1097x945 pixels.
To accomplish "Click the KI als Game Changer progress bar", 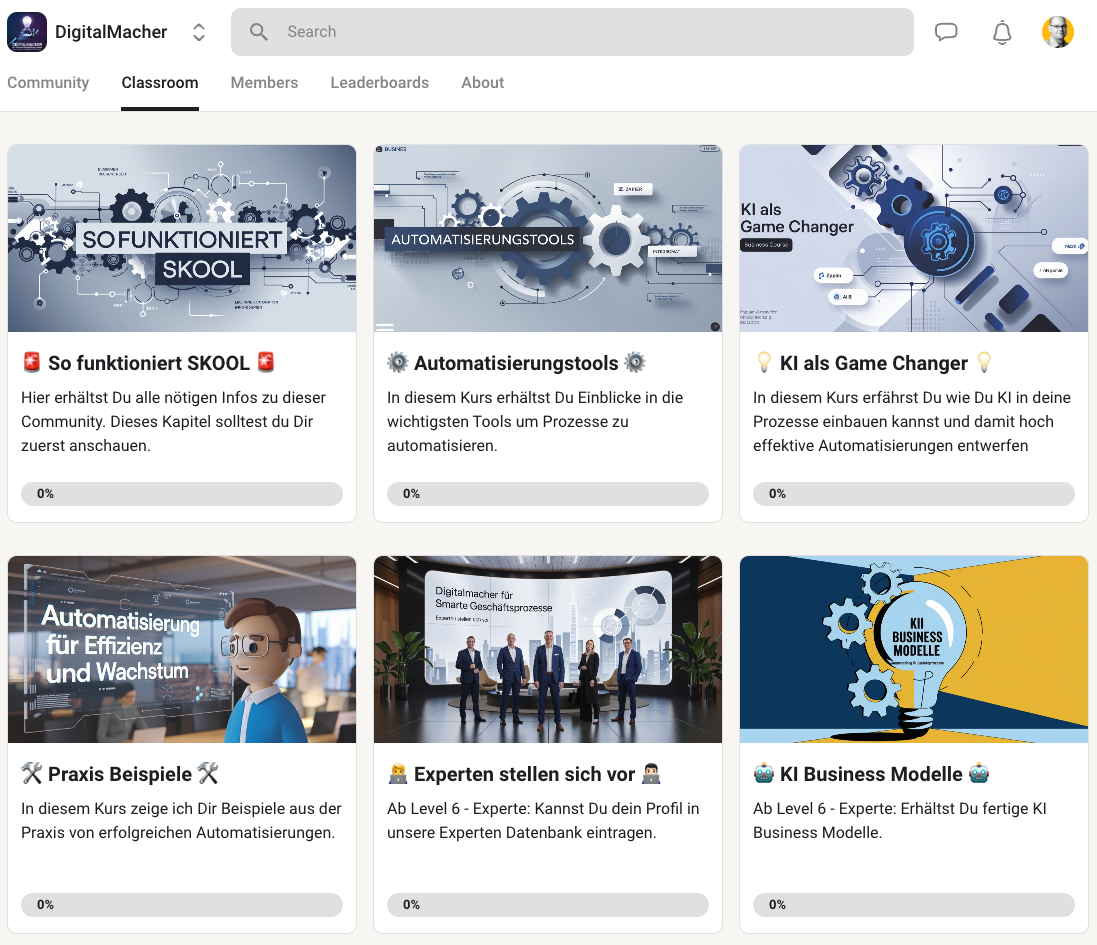I will (914, 494).
